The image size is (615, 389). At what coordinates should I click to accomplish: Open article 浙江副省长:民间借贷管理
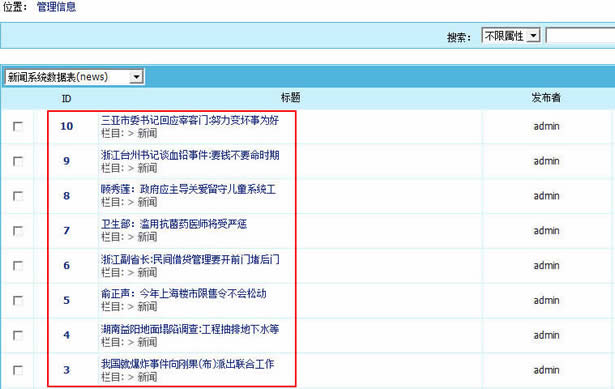tap(190, 259)
